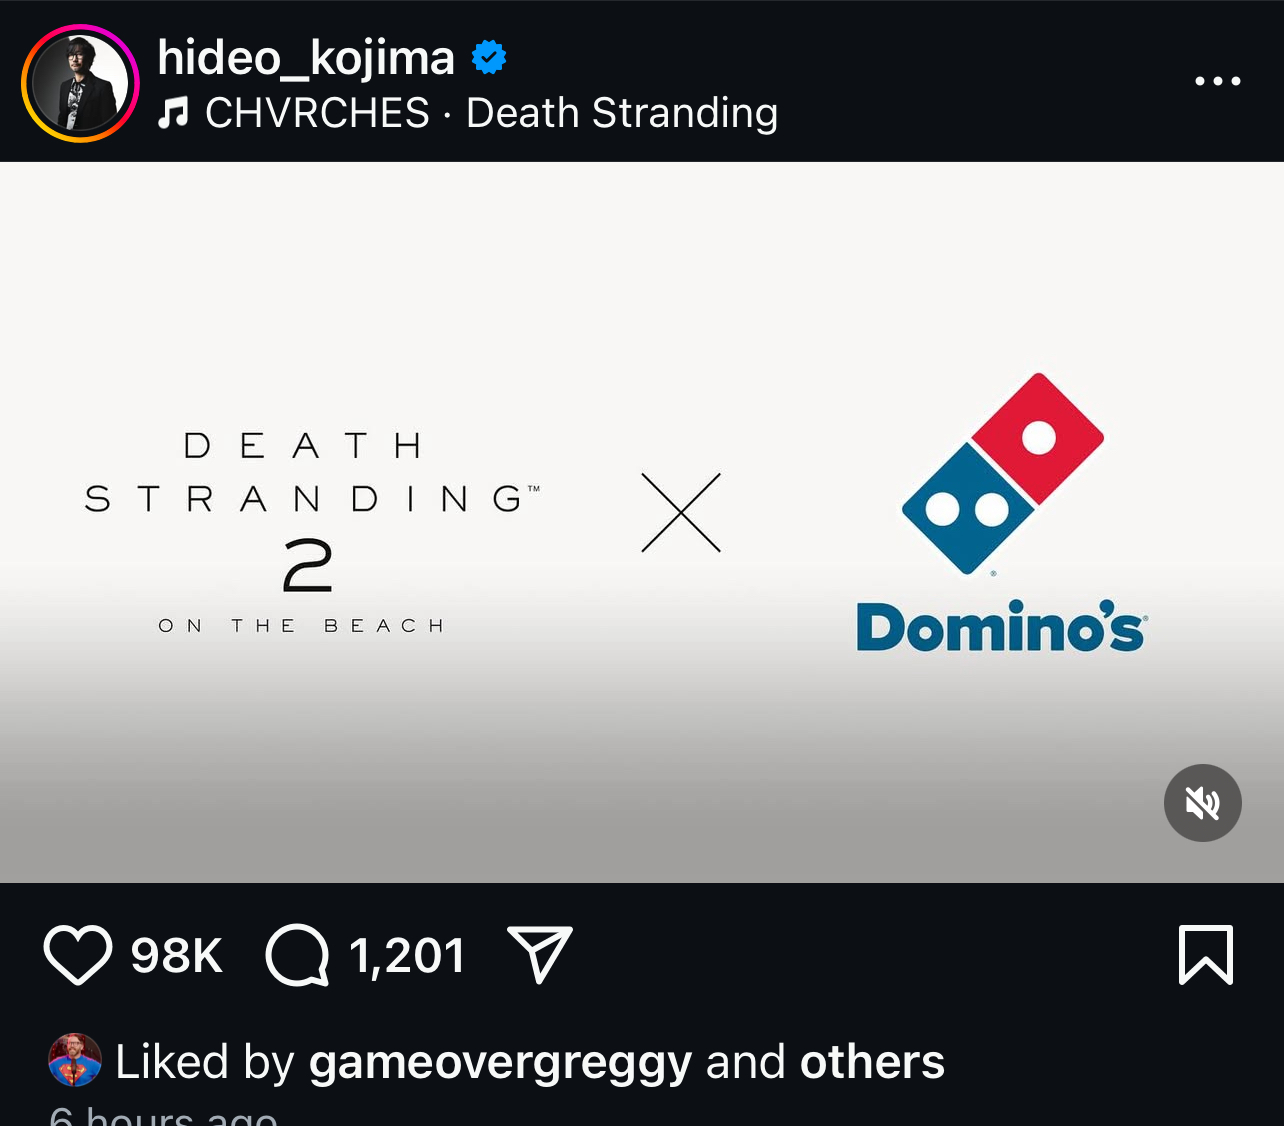This screenshot has height=1126, width=1284.
Task: Click the Domino's logo in the video
Action: point(1002,513)
